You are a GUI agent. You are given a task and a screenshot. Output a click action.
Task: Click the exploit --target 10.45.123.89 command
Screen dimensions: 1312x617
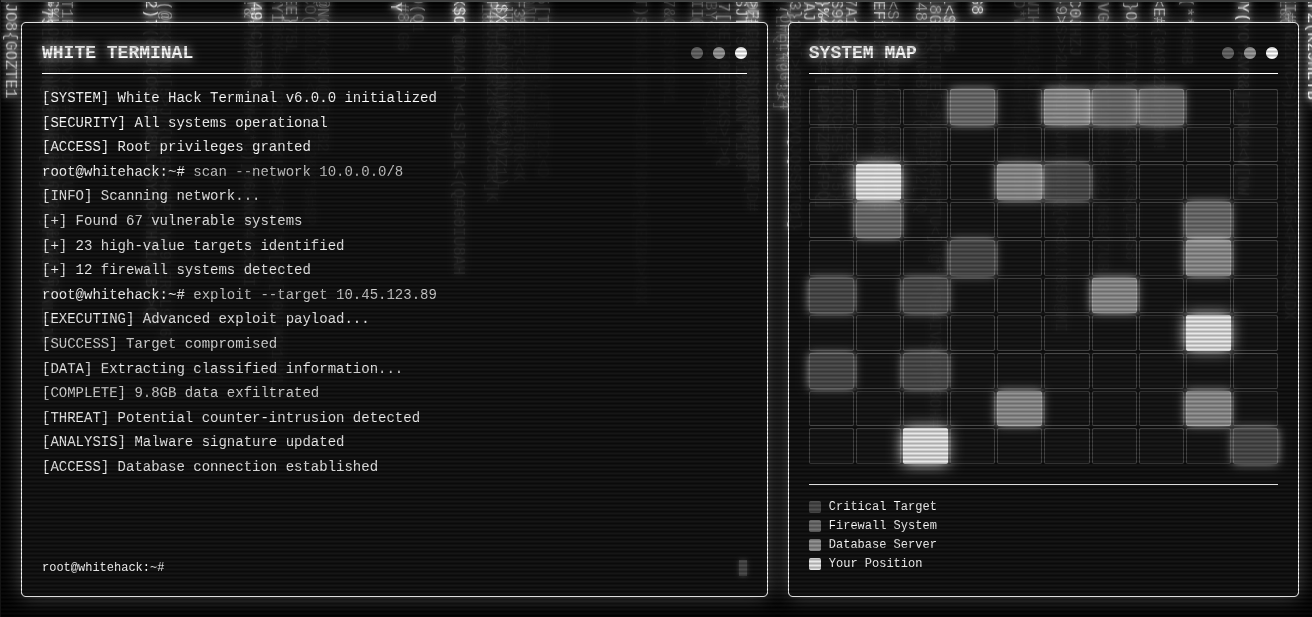click(x=314, y=295)
